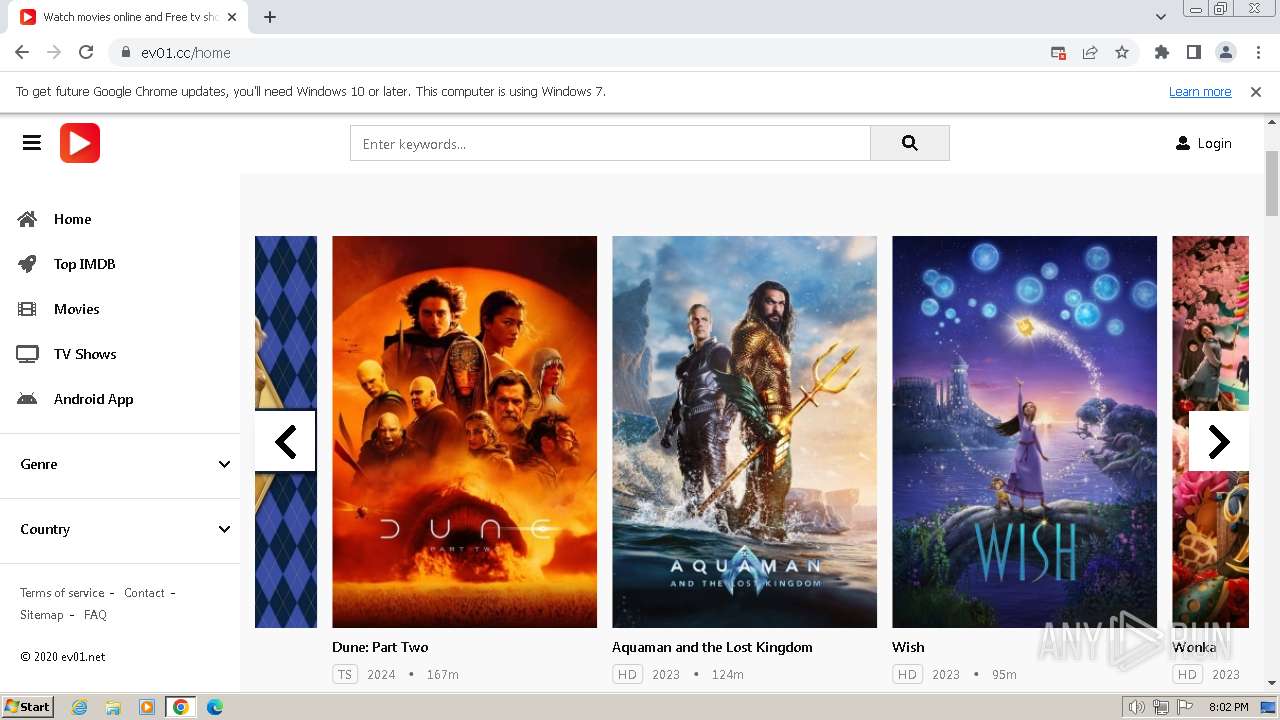Image resolution: width=1280 pixels, height=720 pixels.
Task: Select Top IMDB in sidebar
Action: [85, 264]
